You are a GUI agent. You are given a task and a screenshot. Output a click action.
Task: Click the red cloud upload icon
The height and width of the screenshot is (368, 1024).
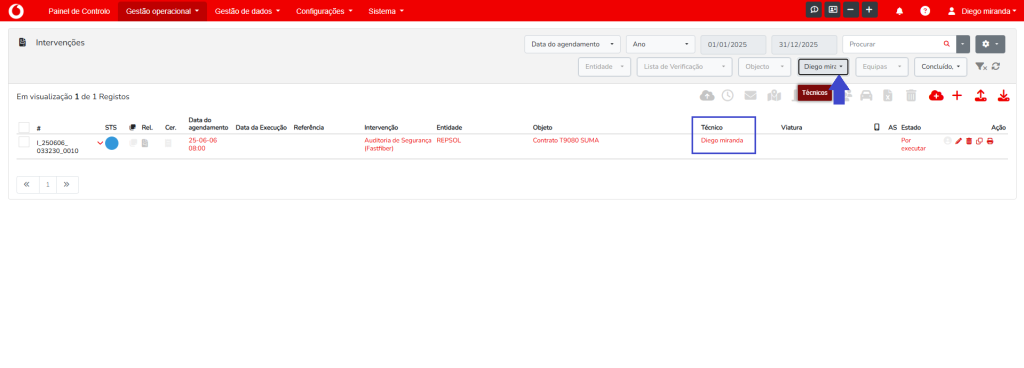935,96
